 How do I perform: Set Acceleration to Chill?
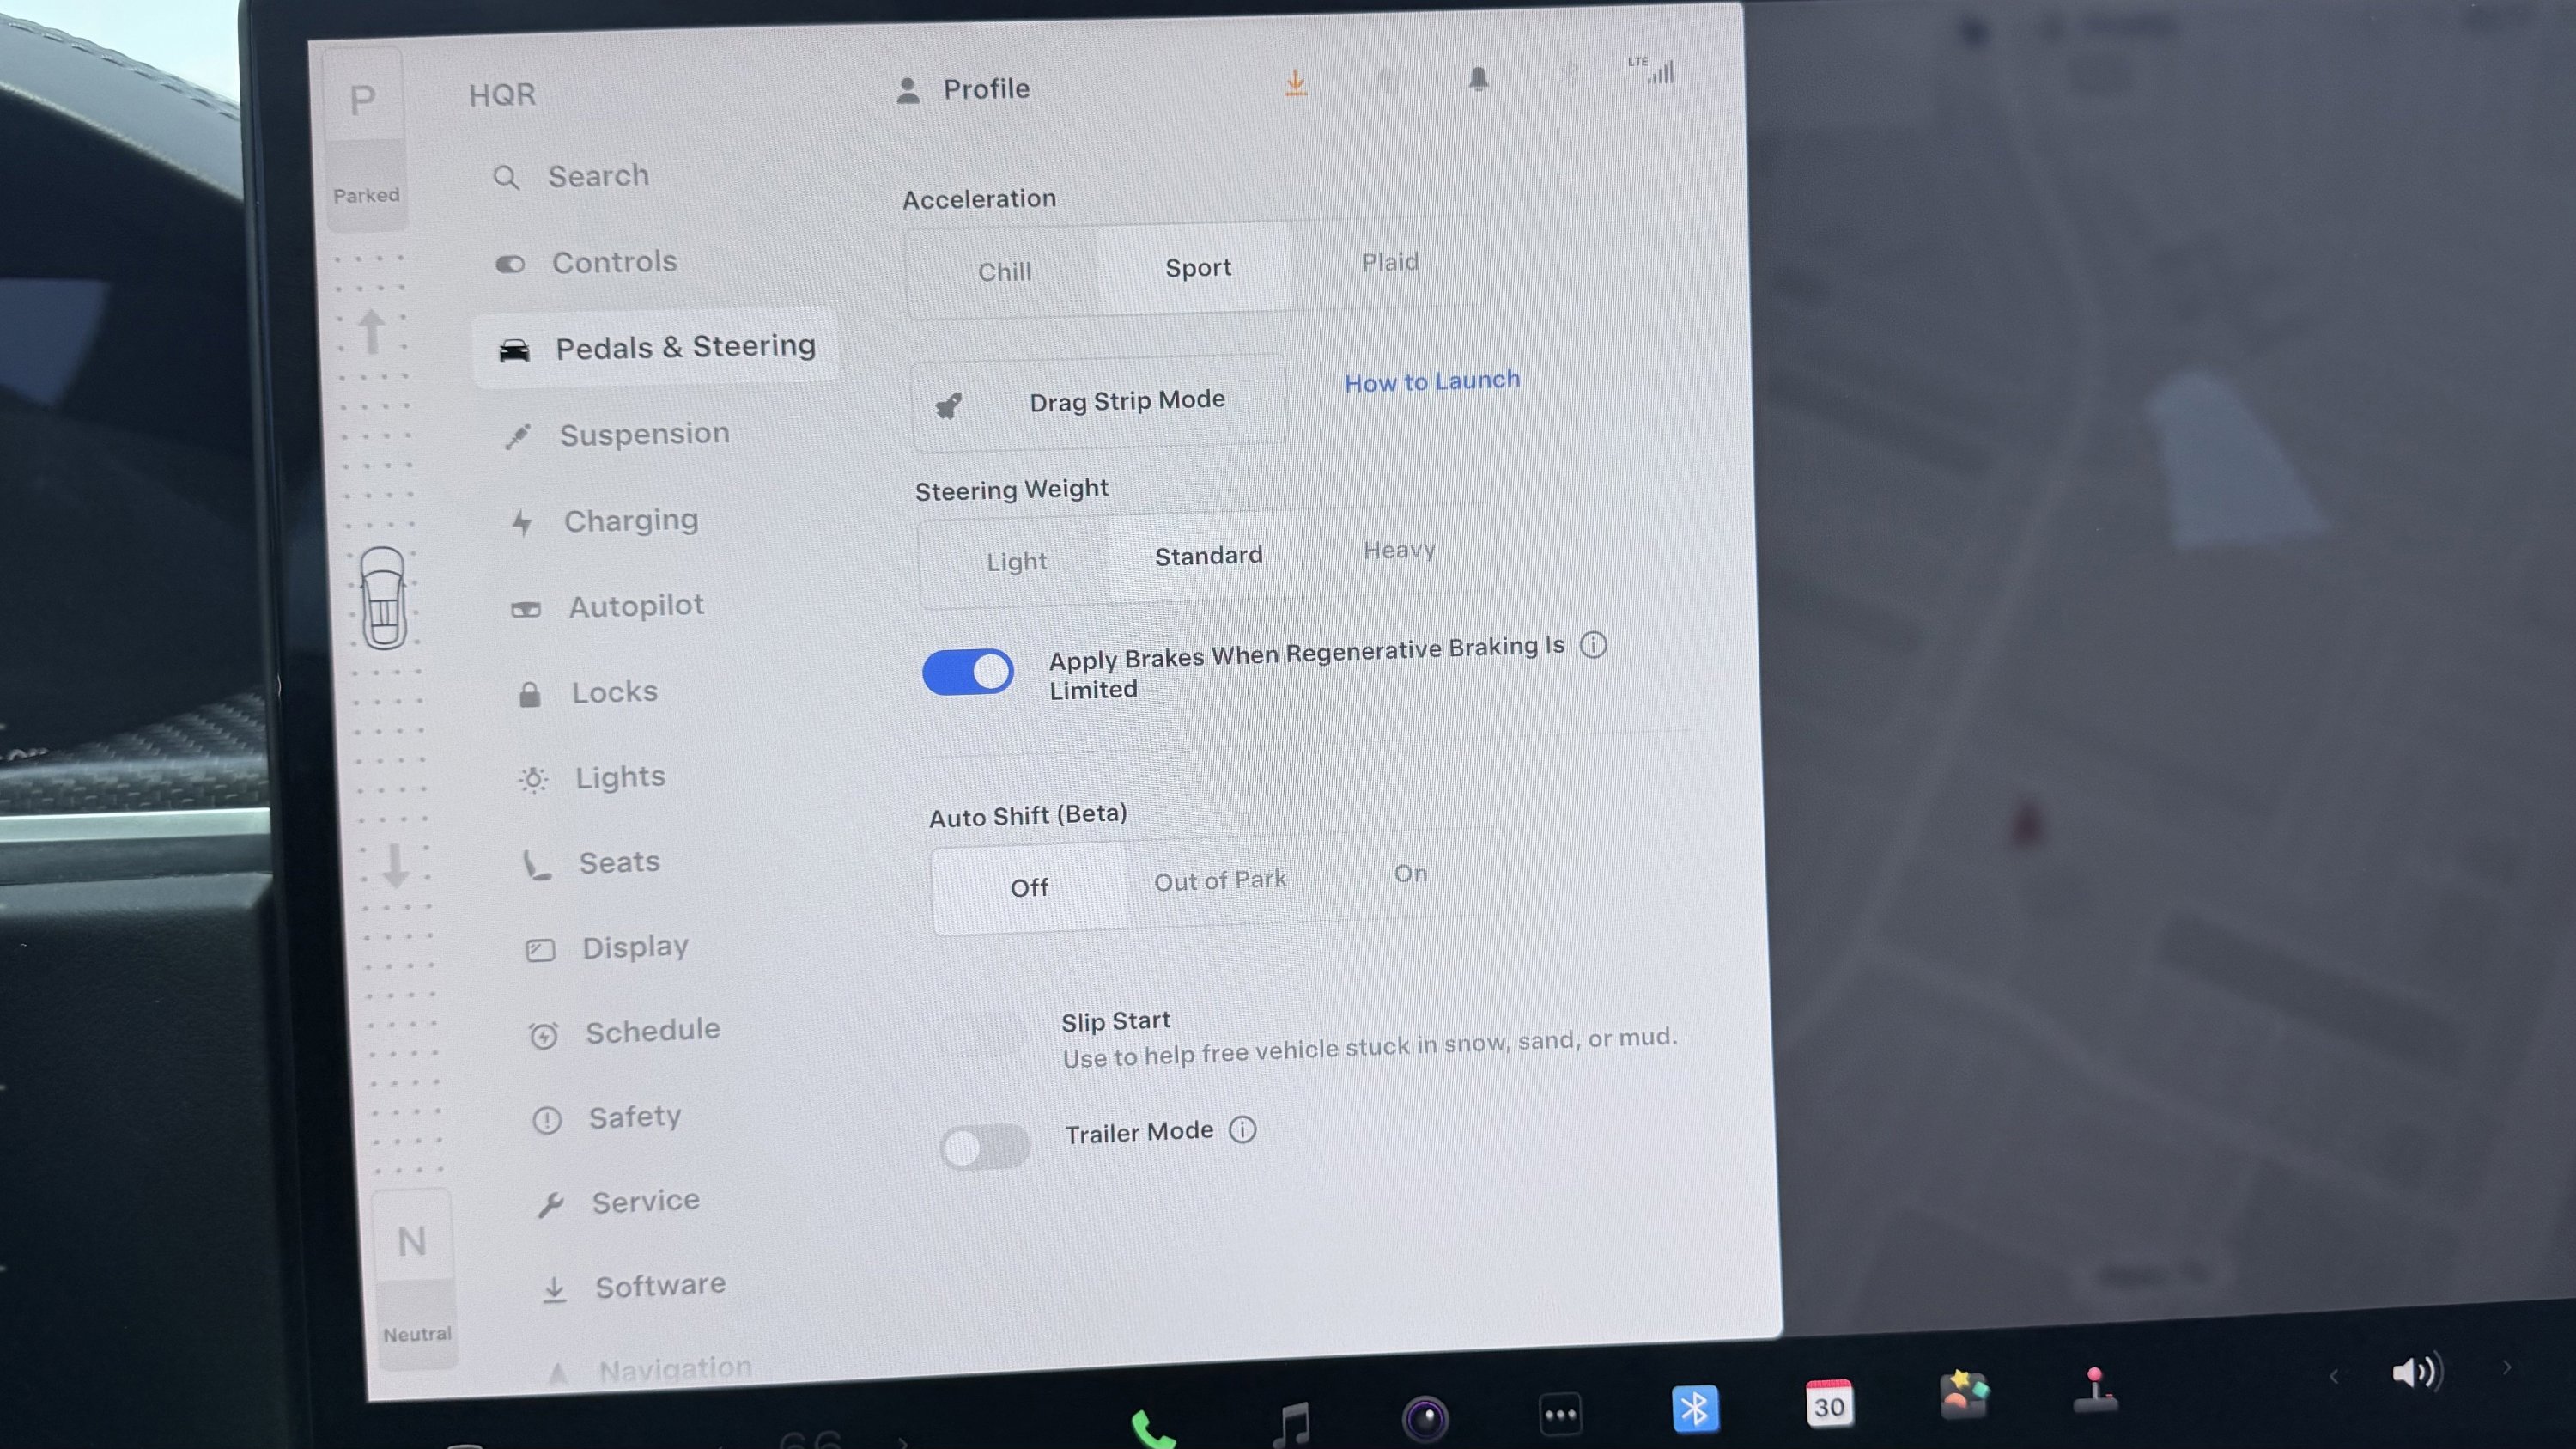pos(1004,272)
